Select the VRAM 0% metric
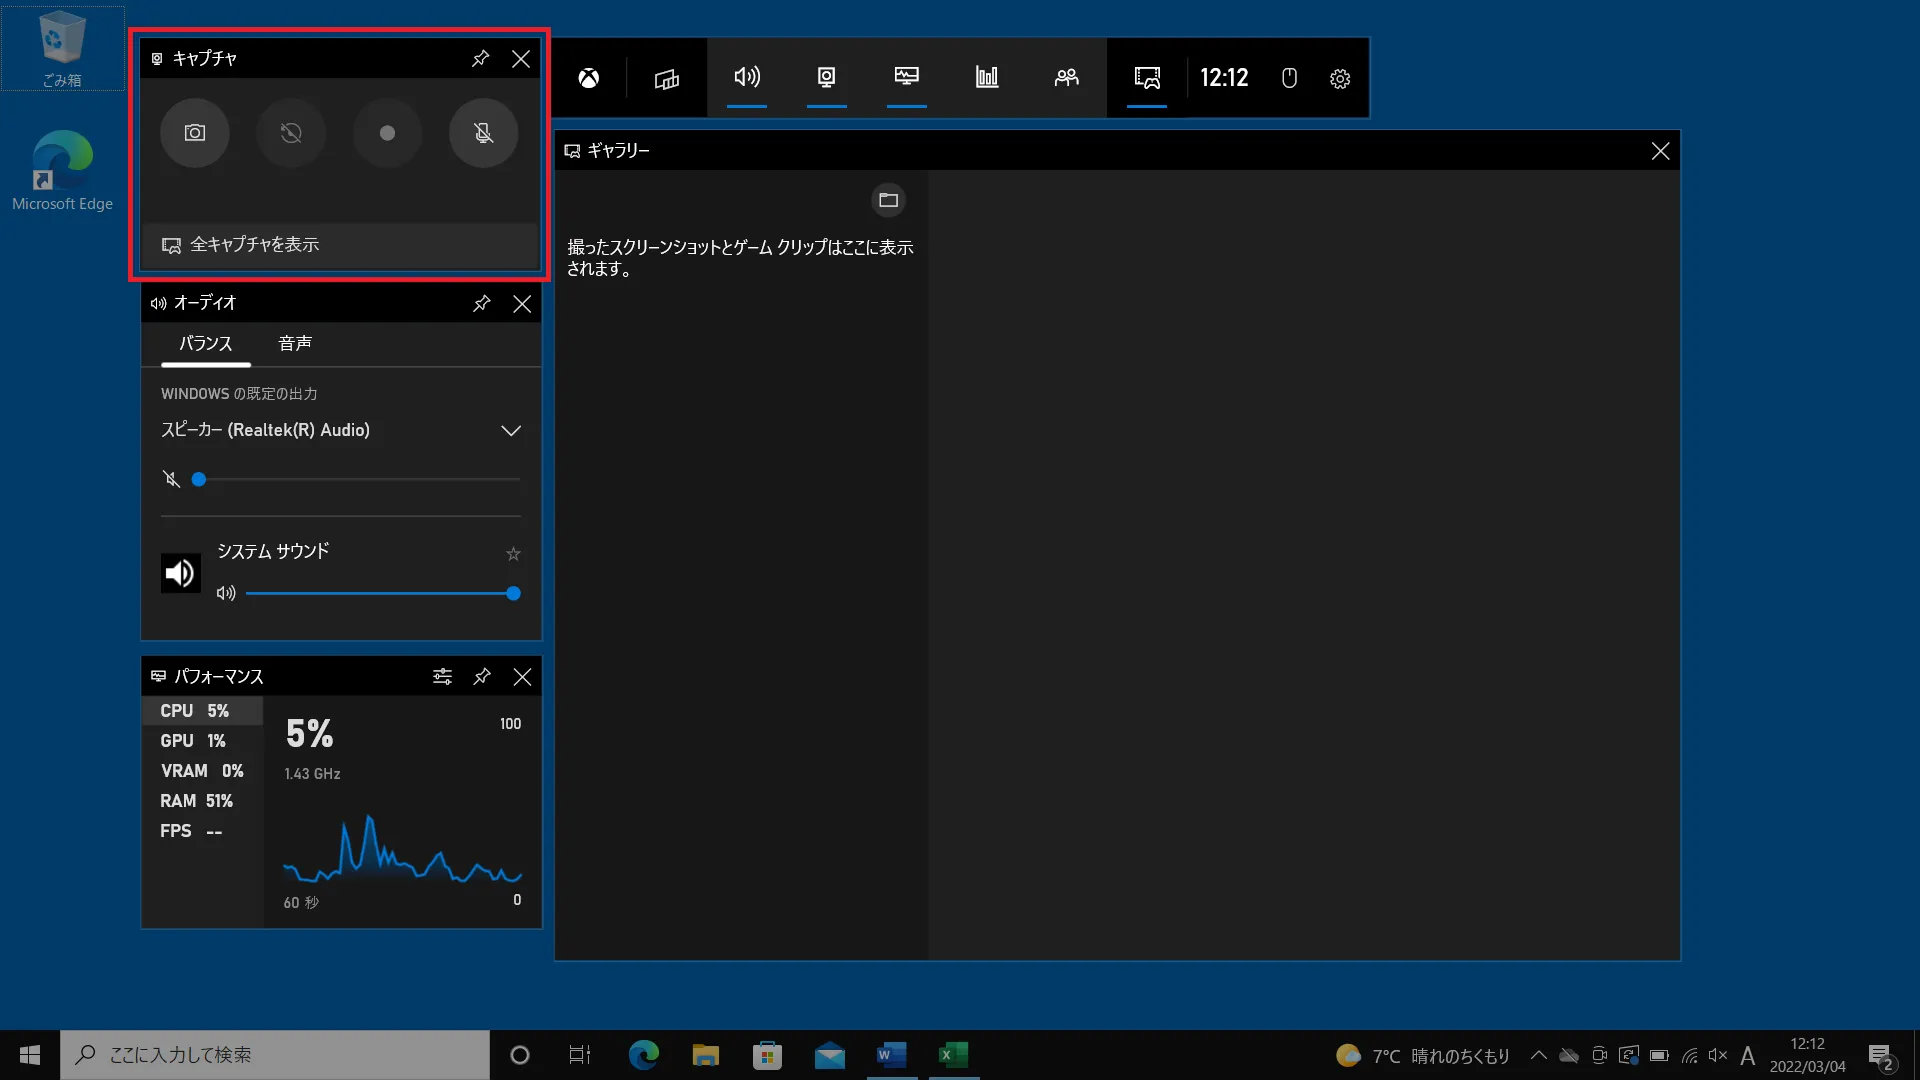The width and height of the screenshot is (1920, 1080). [x=203, y=771]
